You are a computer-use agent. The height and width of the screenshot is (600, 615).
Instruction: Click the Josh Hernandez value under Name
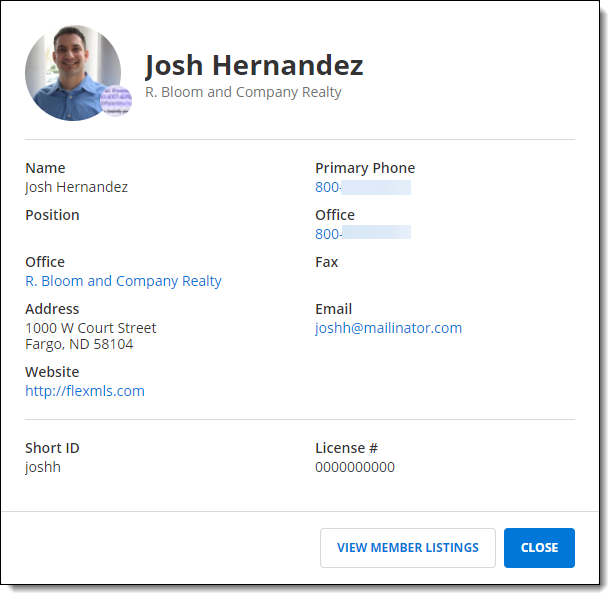76,187
